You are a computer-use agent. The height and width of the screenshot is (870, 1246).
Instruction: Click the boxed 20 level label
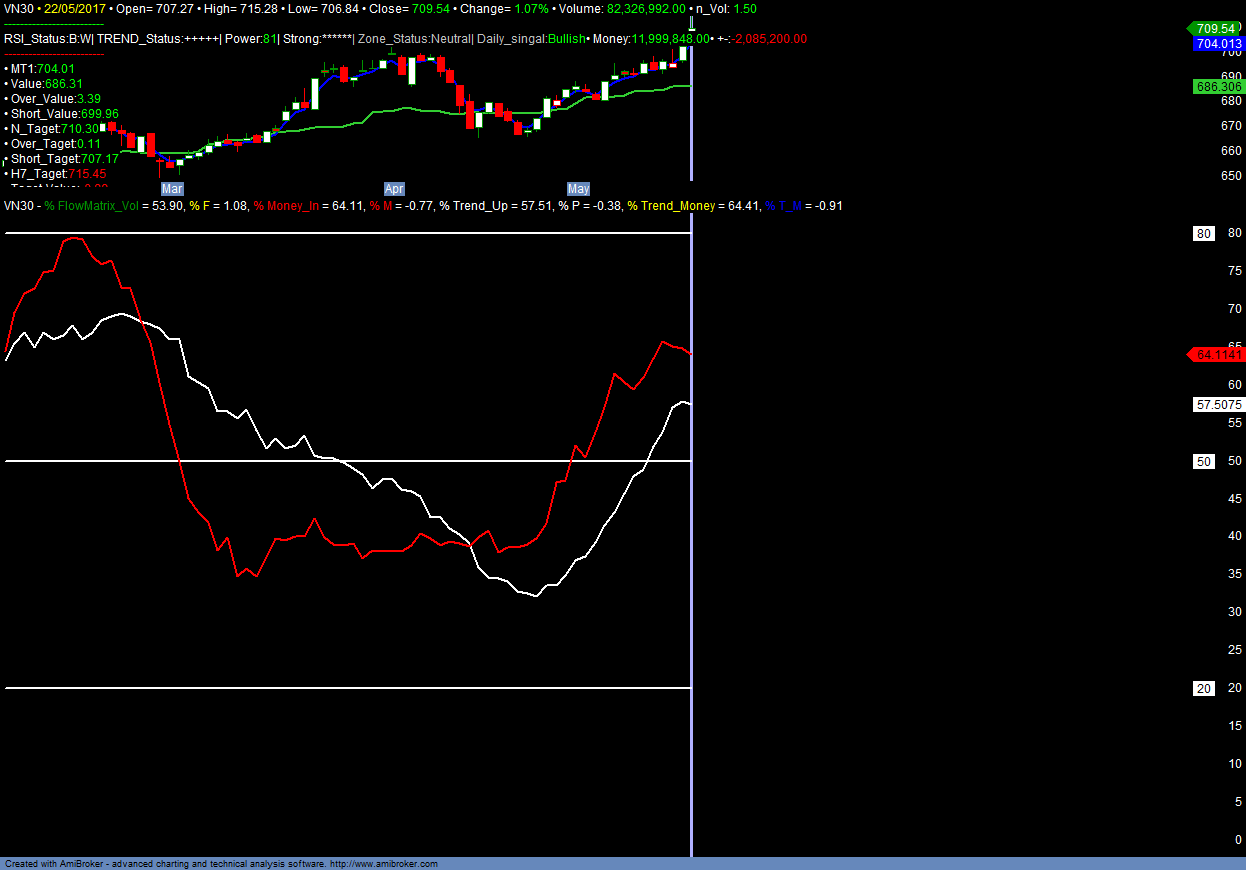[1204, 688]
